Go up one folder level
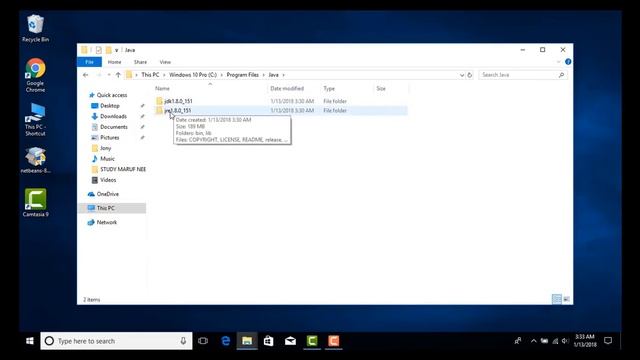The height and width of the screenshot is (360, 640). pos(118,75)
